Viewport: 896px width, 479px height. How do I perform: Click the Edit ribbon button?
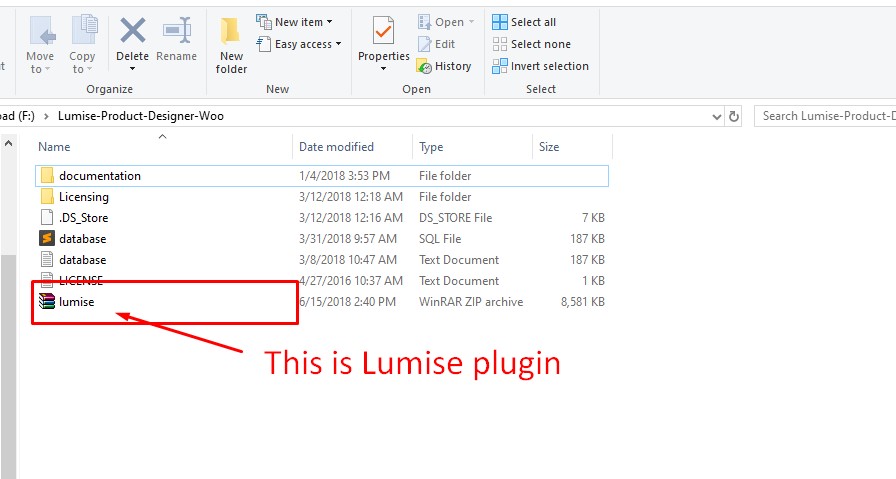[436, 44]
